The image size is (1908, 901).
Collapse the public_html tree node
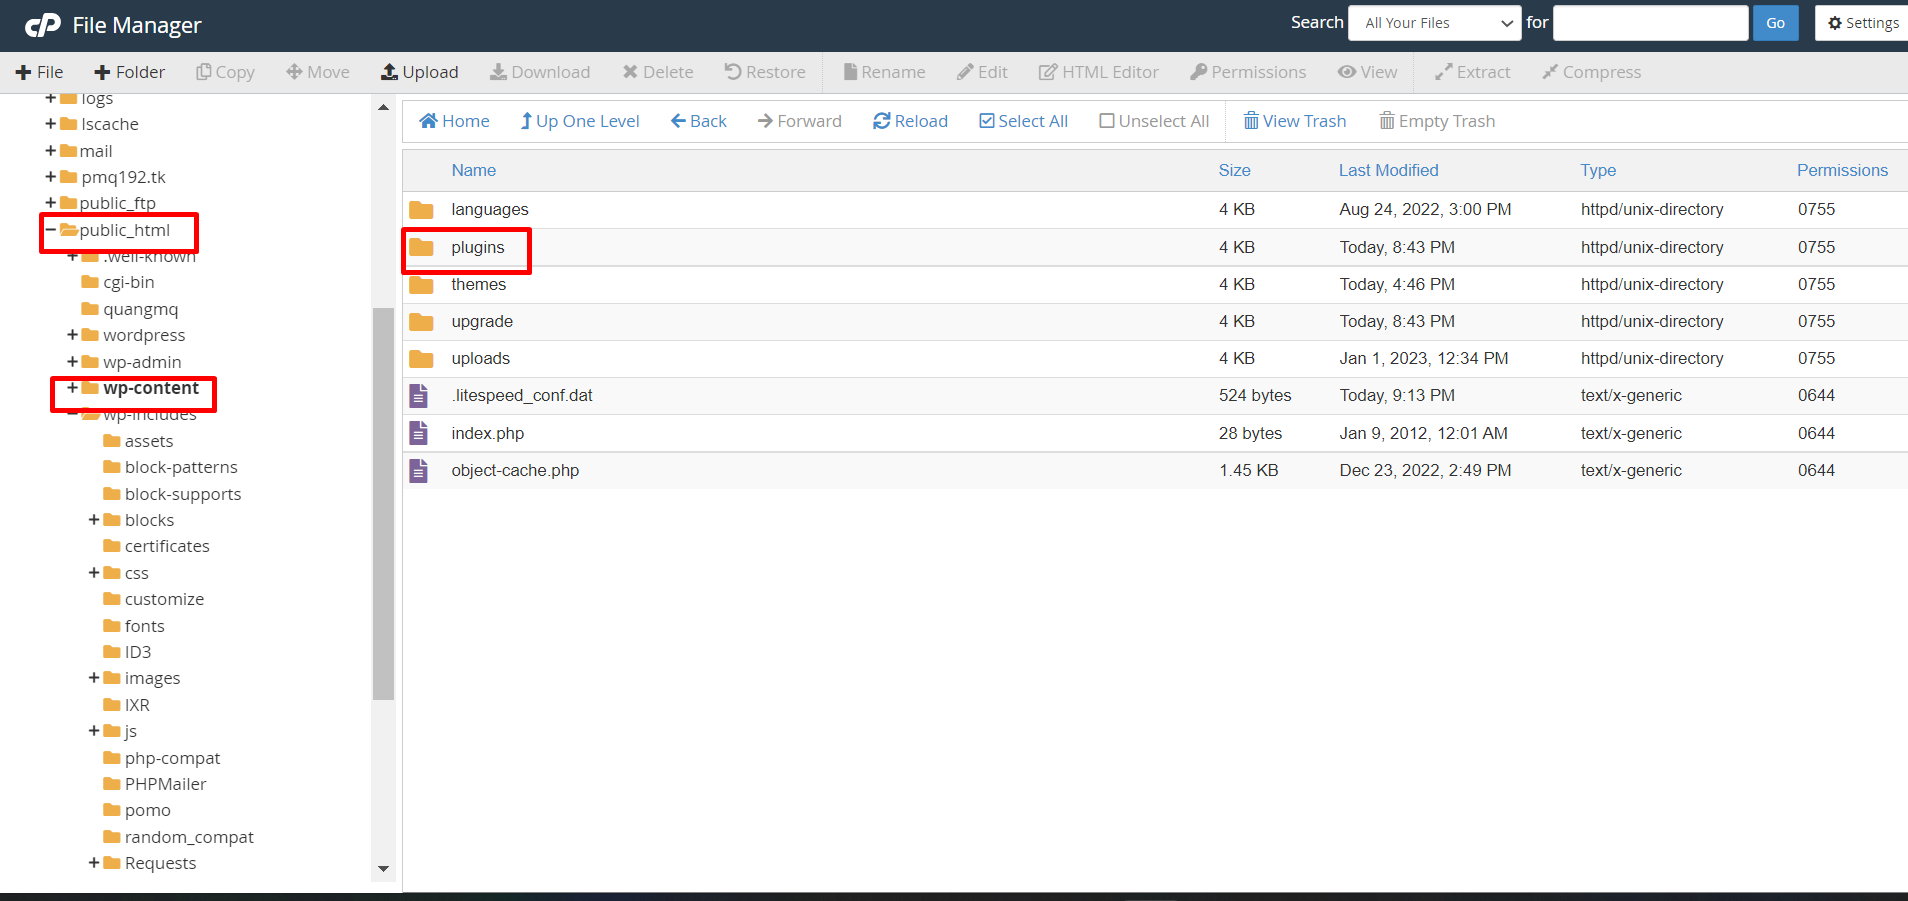[50, 230]
